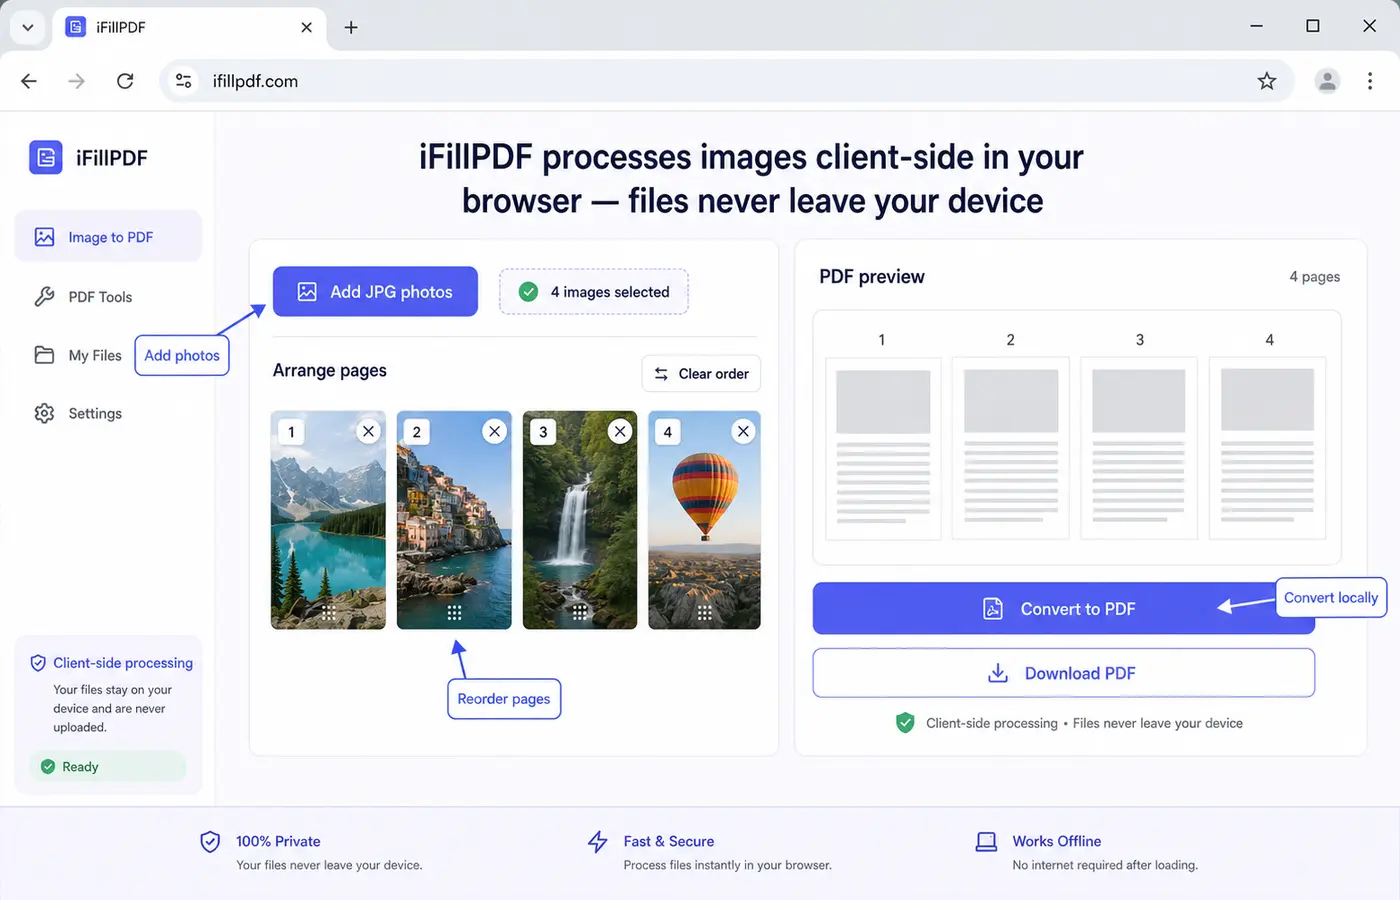Click the address bar showing ifillpdf.com
This screenshot has height=900, width=1400.
click(x=727, y=81)
